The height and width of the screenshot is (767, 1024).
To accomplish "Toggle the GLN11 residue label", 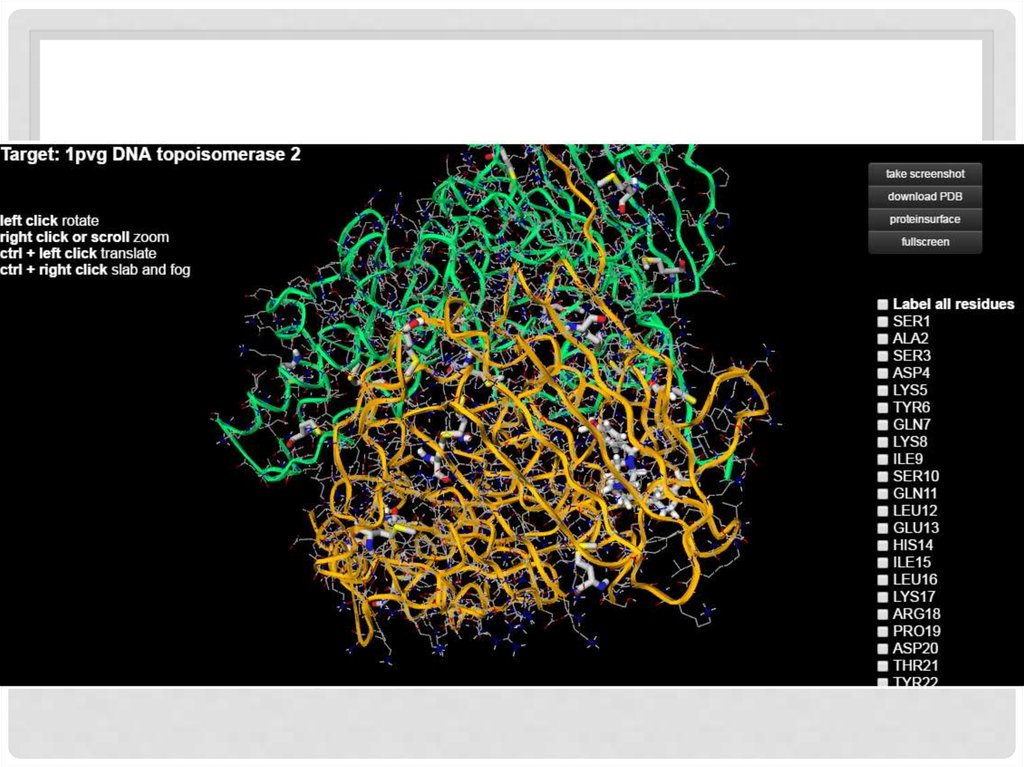I will coord(883,494).
